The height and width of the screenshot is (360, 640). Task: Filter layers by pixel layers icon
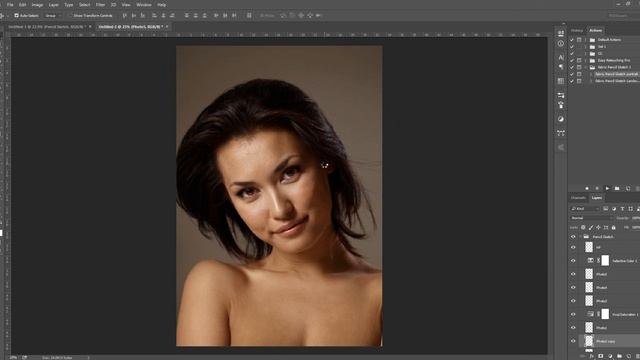(605, 209)
